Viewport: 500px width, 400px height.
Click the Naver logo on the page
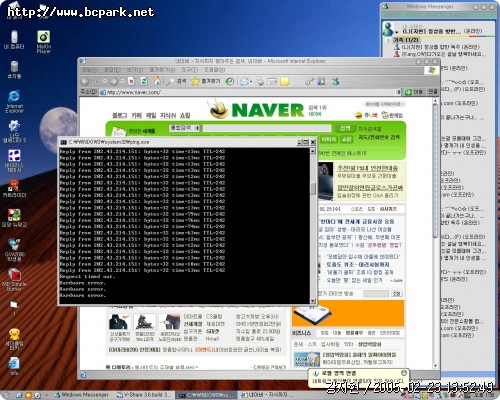(x=257, y=109)
